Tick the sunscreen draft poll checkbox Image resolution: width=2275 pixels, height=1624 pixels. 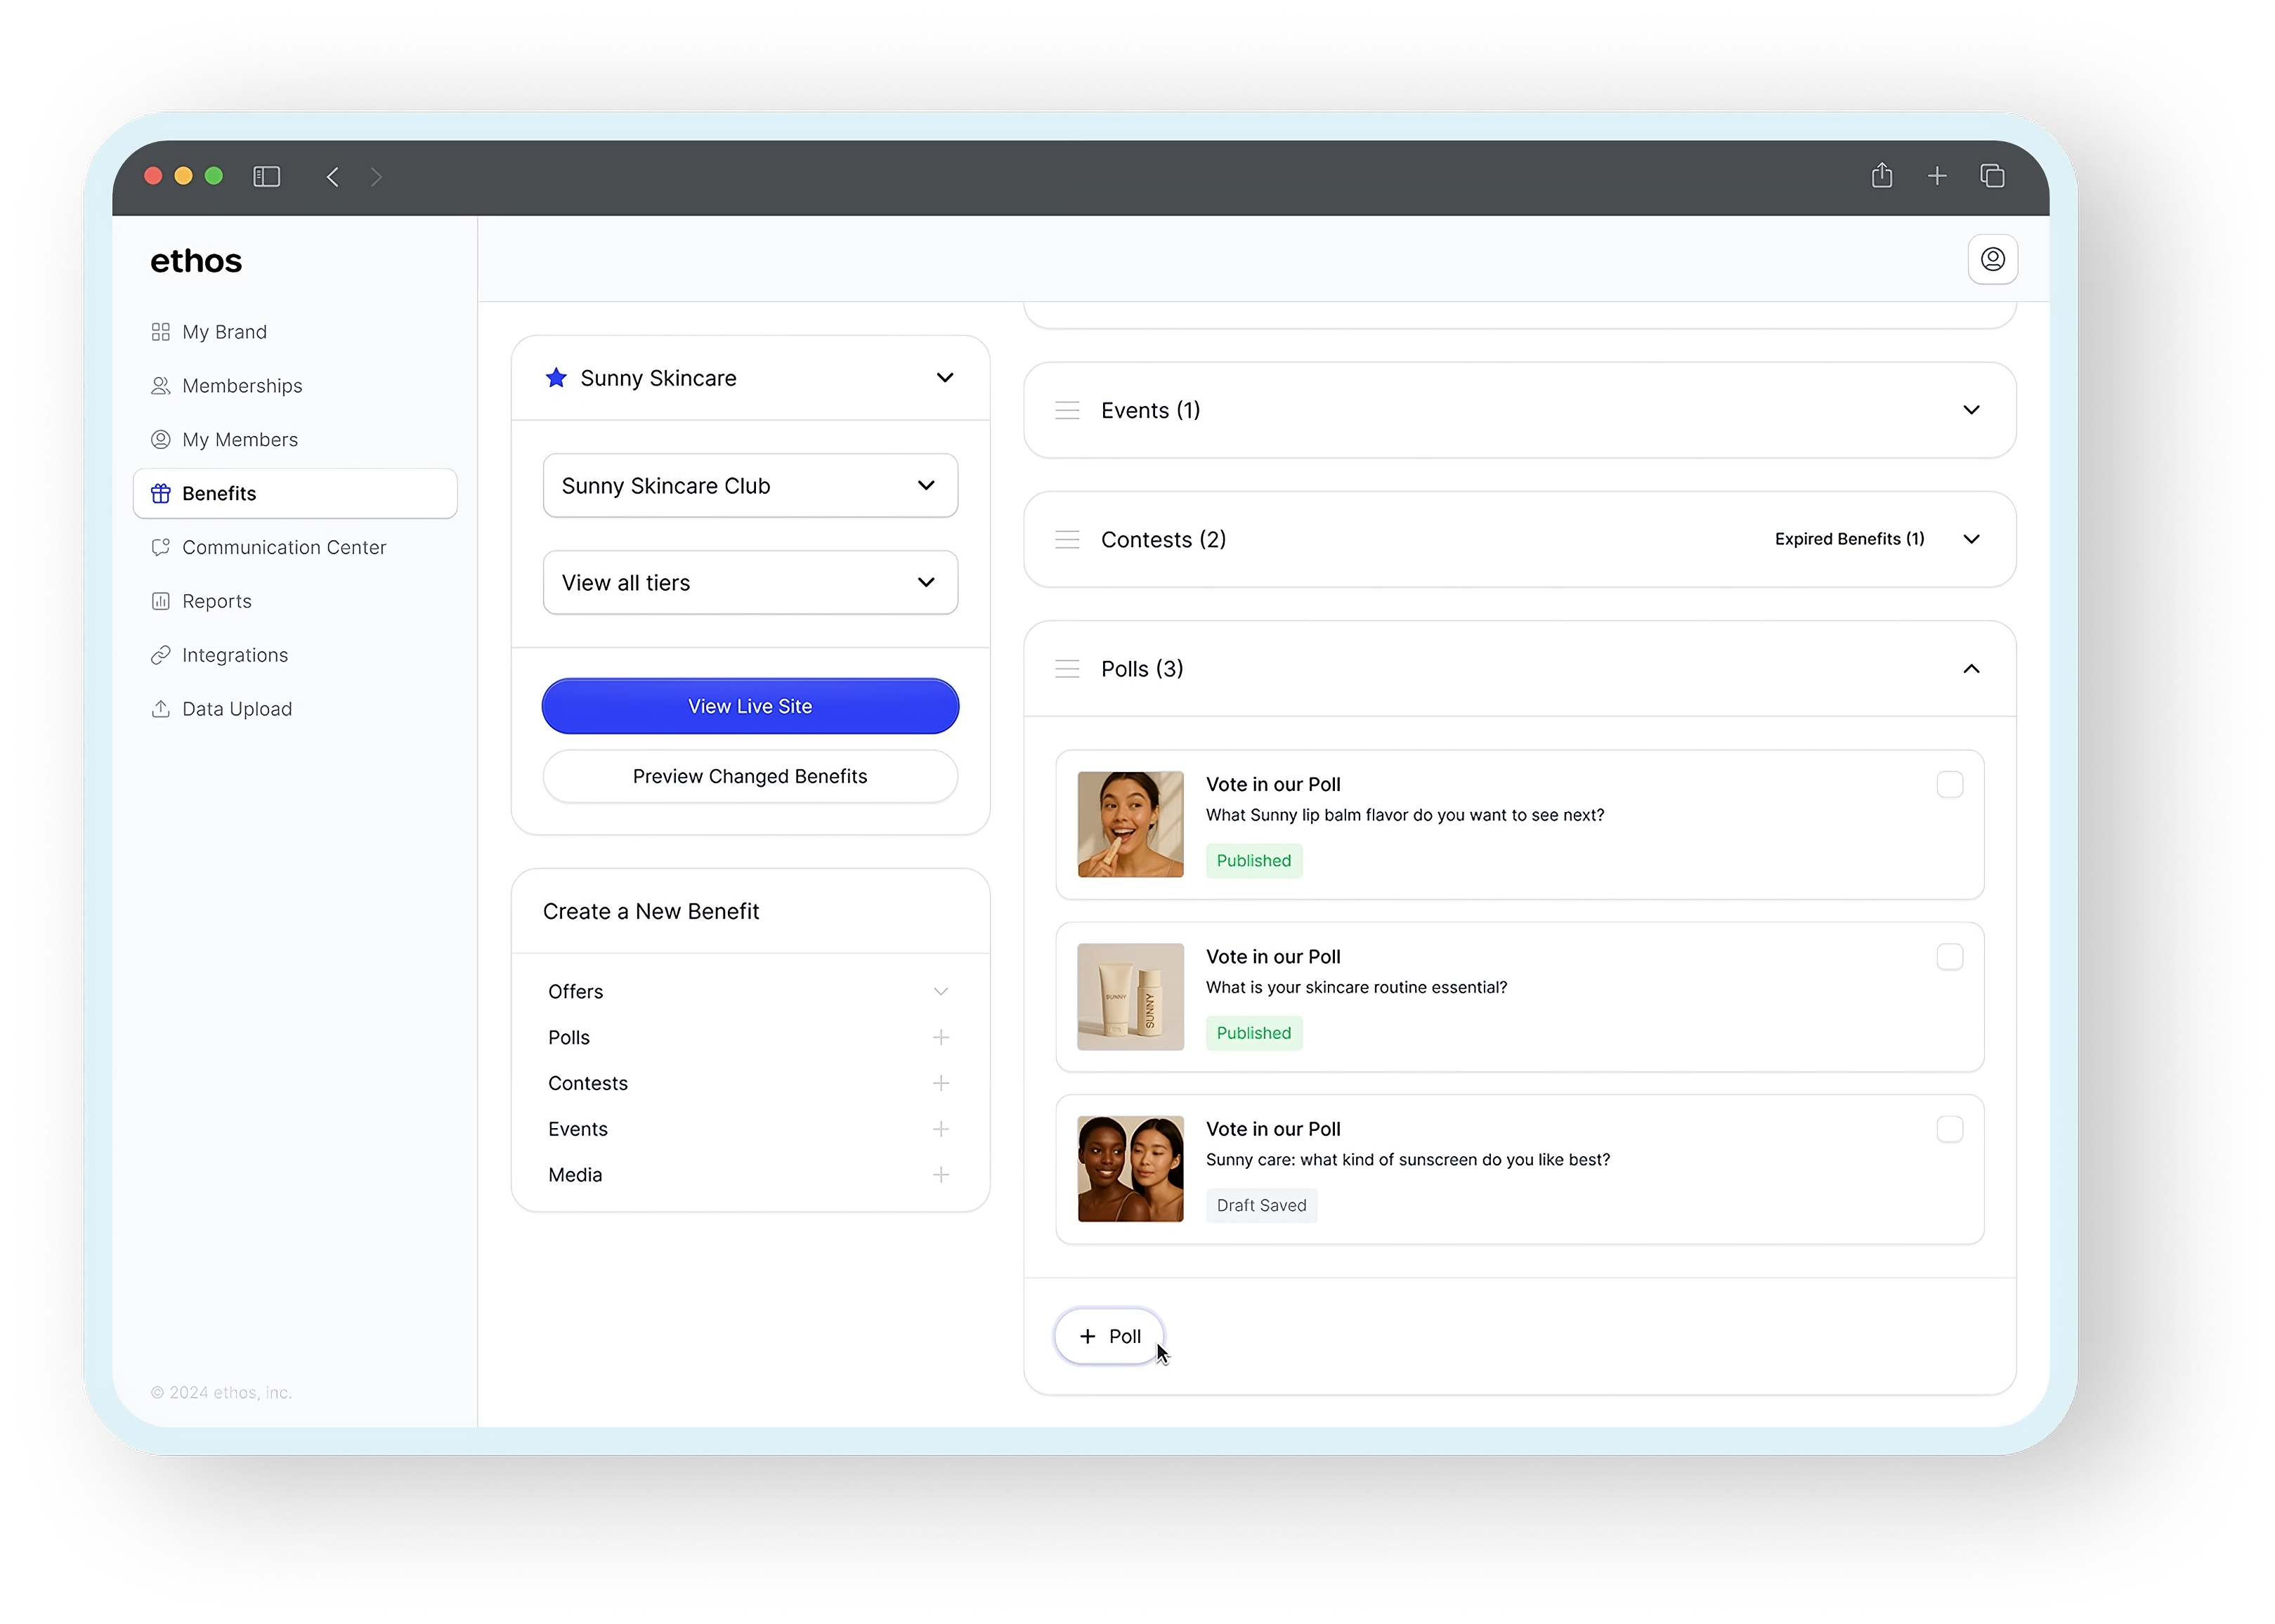point(1949,1129)
